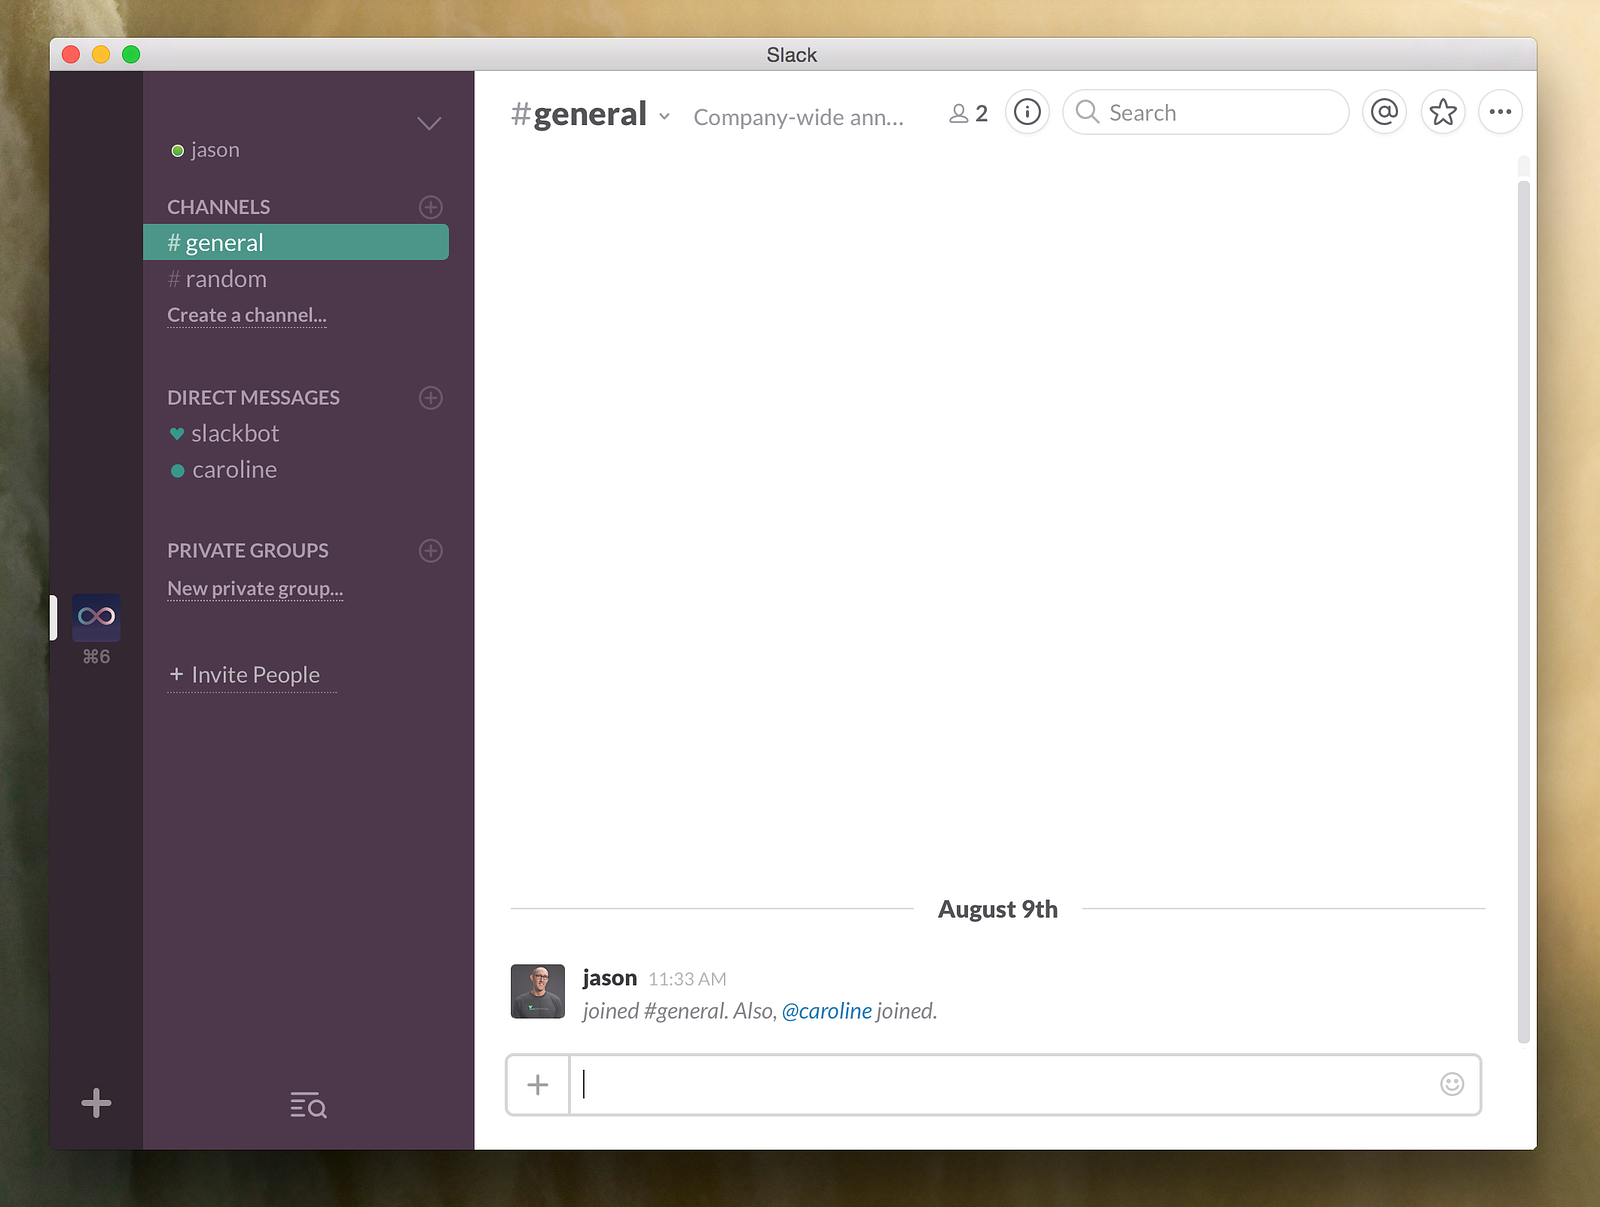The height and width of the screenshot is (1207, 1600).
Task: Start a new direct message with plus icon
Action: (x=431, y=398)
